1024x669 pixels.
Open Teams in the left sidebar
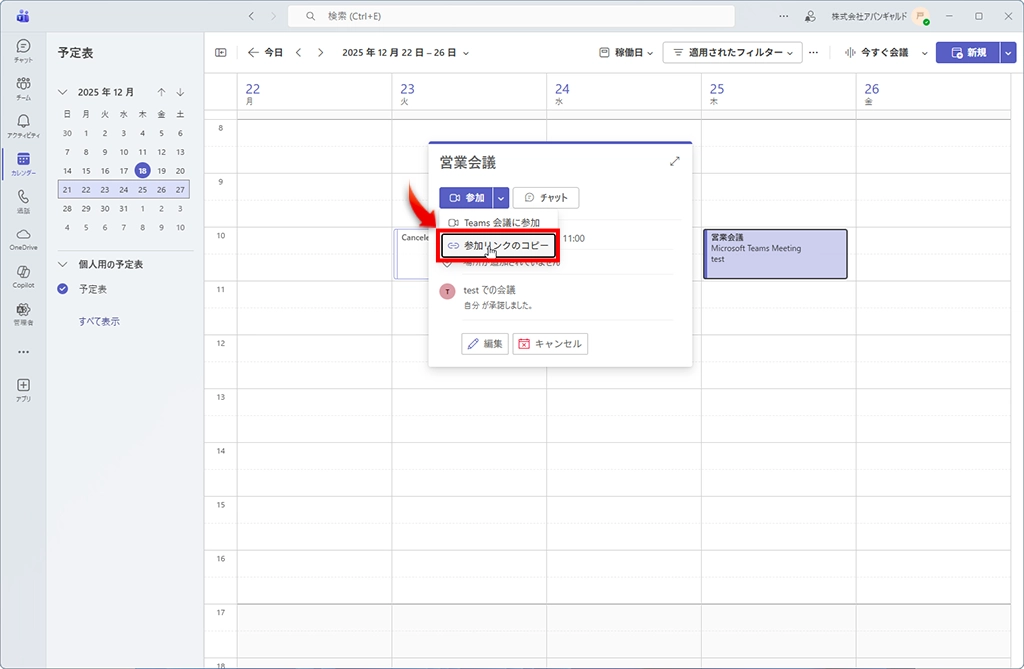click(23, 87)
